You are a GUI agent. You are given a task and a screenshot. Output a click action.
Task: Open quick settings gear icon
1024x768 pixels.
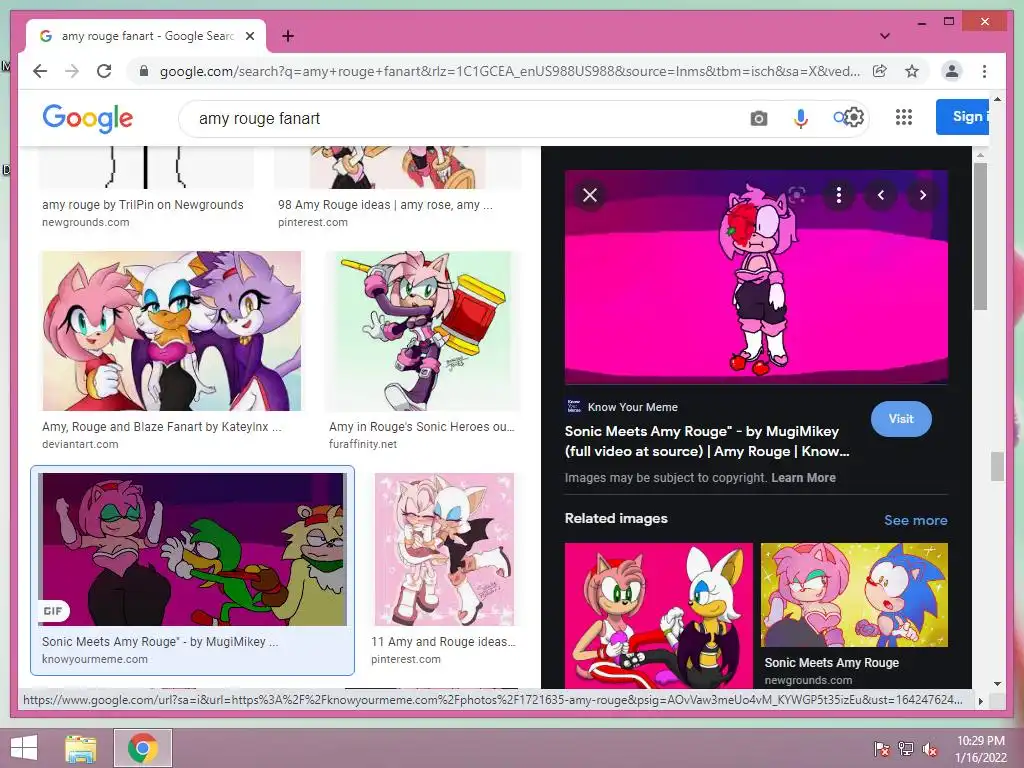[x=854, y=118]
